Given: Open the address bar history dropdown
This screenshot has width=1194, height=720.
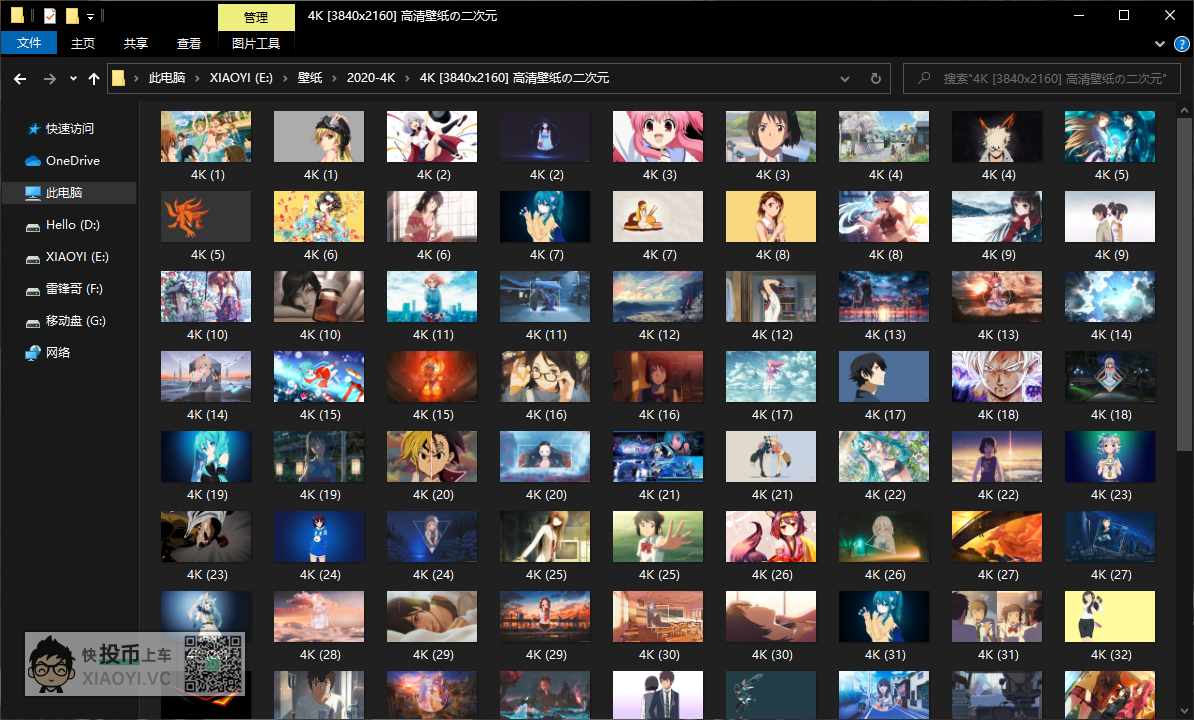Looking at the screenshot, I should click(844, 78).
